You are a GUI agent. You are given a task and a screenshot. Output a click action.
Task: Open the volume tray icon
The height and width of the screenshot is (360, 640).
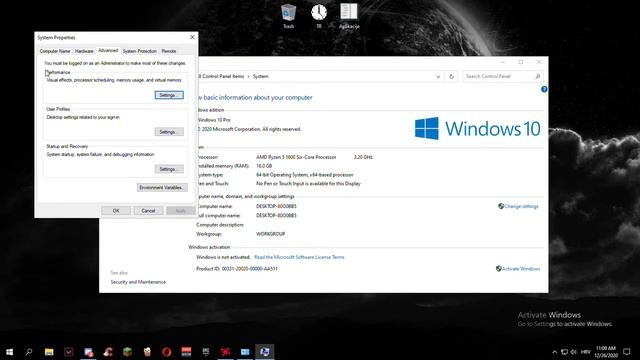(x=573, y=352)
